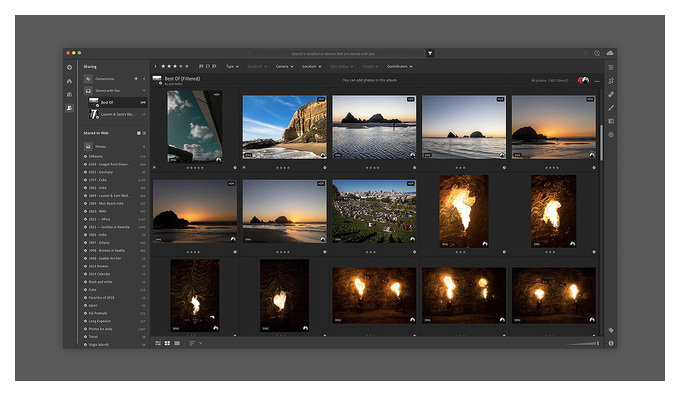Open the Info panel icon

[x=611, y=343]
